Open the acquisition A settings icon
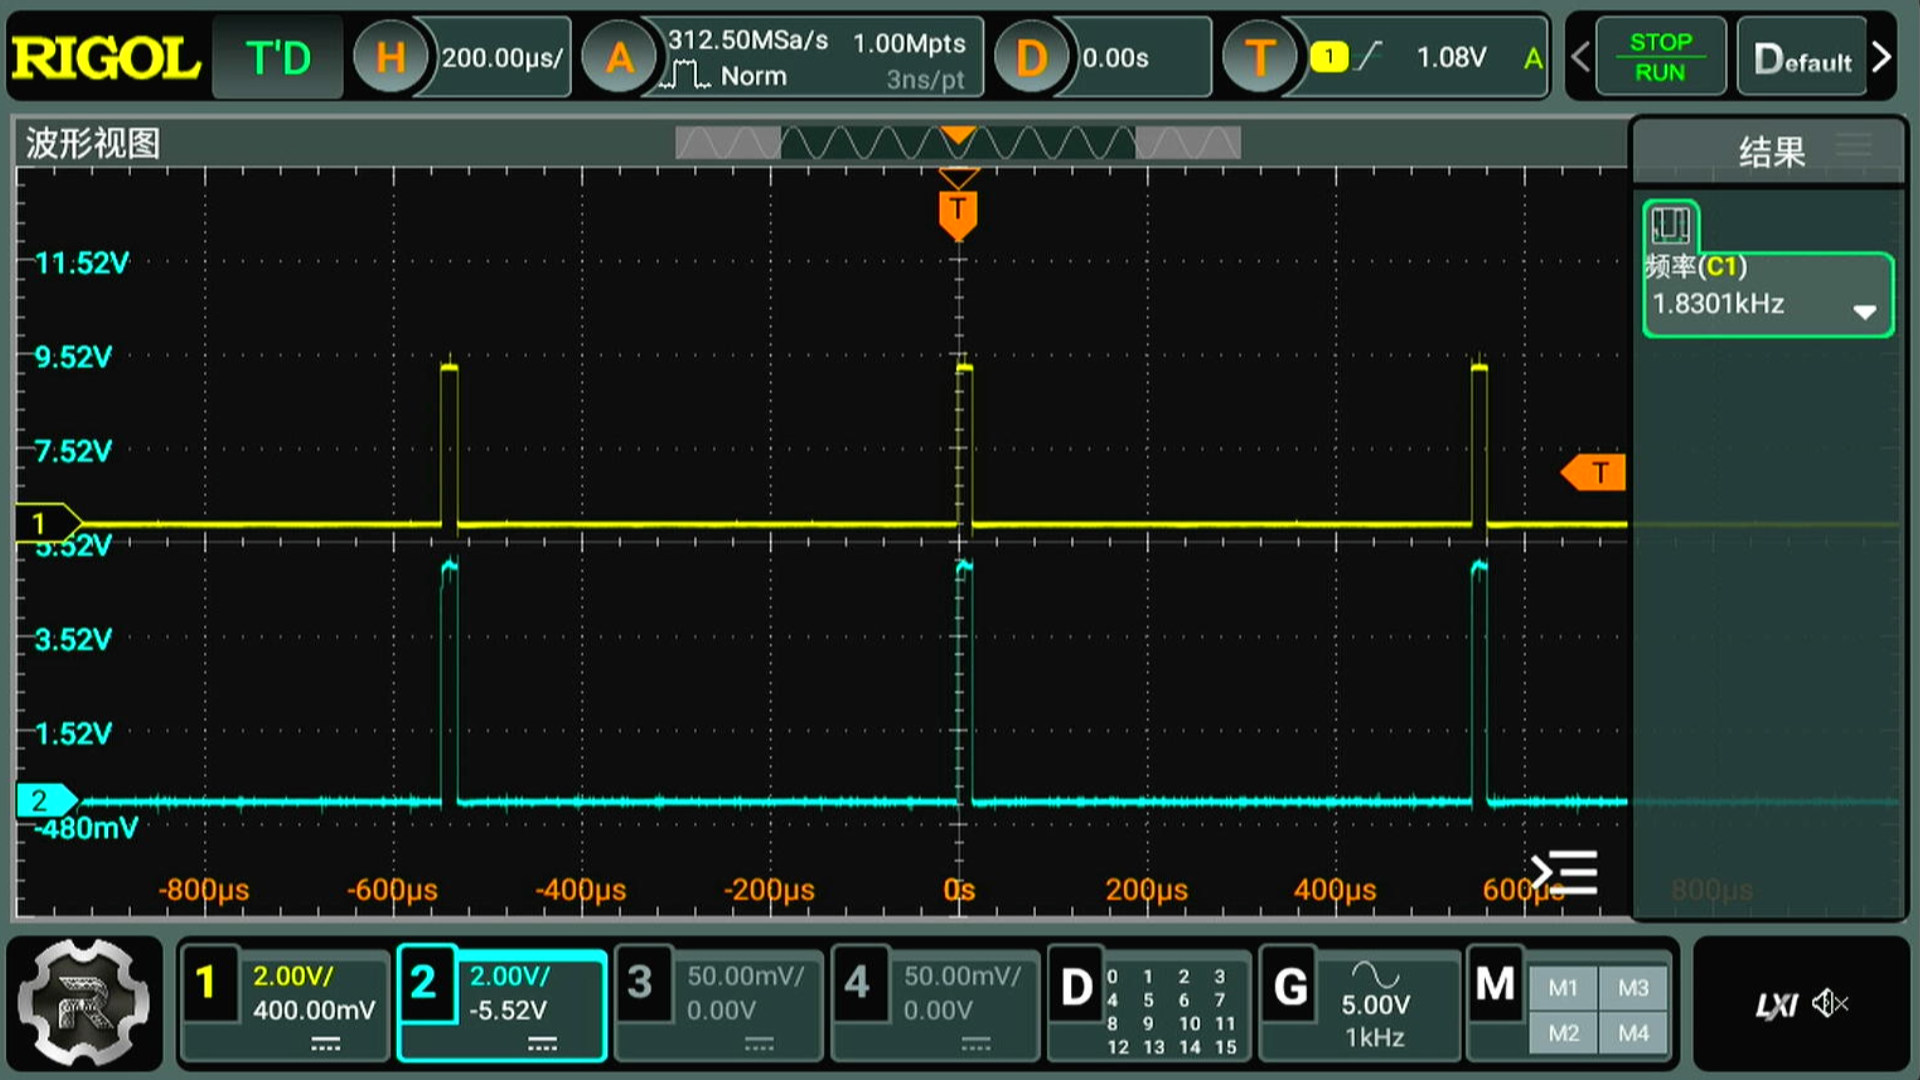Viewport: 1920px width, 1080px height. 619,58
